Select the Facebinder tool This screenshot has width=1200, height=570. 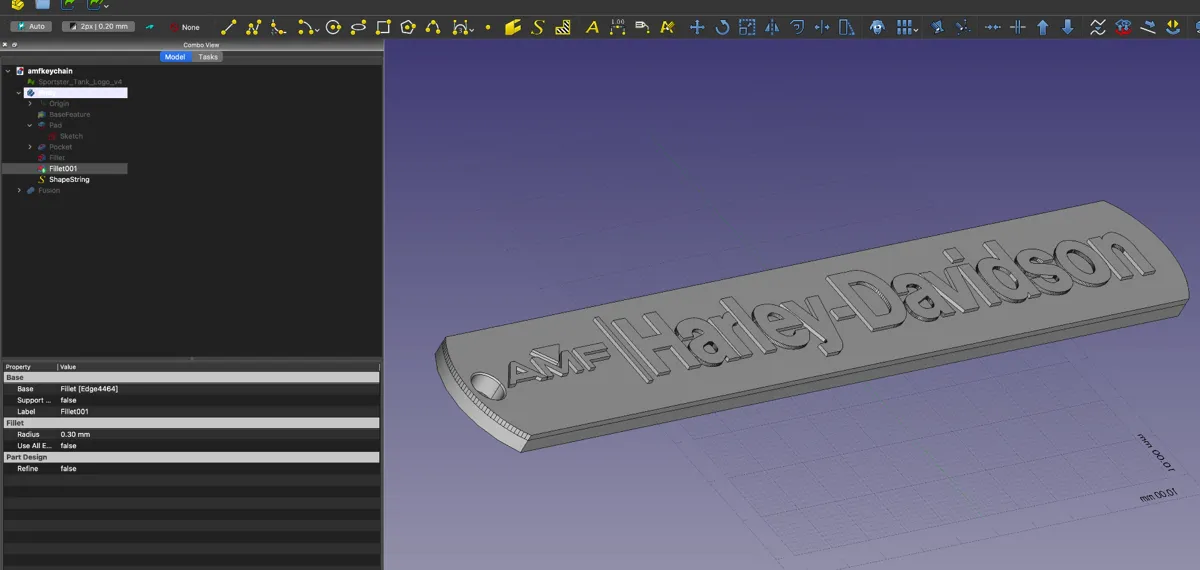513,28
